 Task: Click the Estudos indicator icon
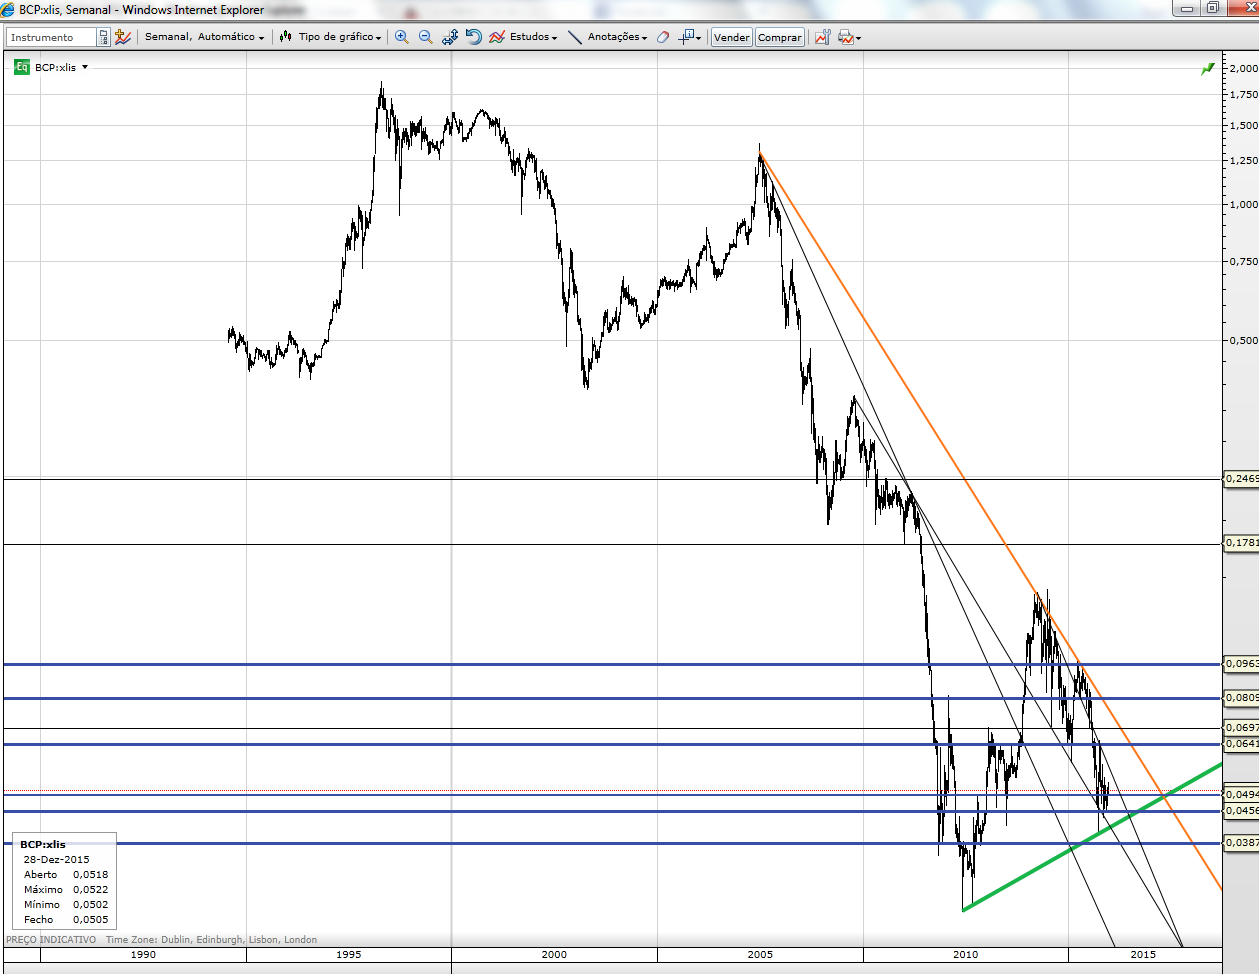tap(497, 37)
